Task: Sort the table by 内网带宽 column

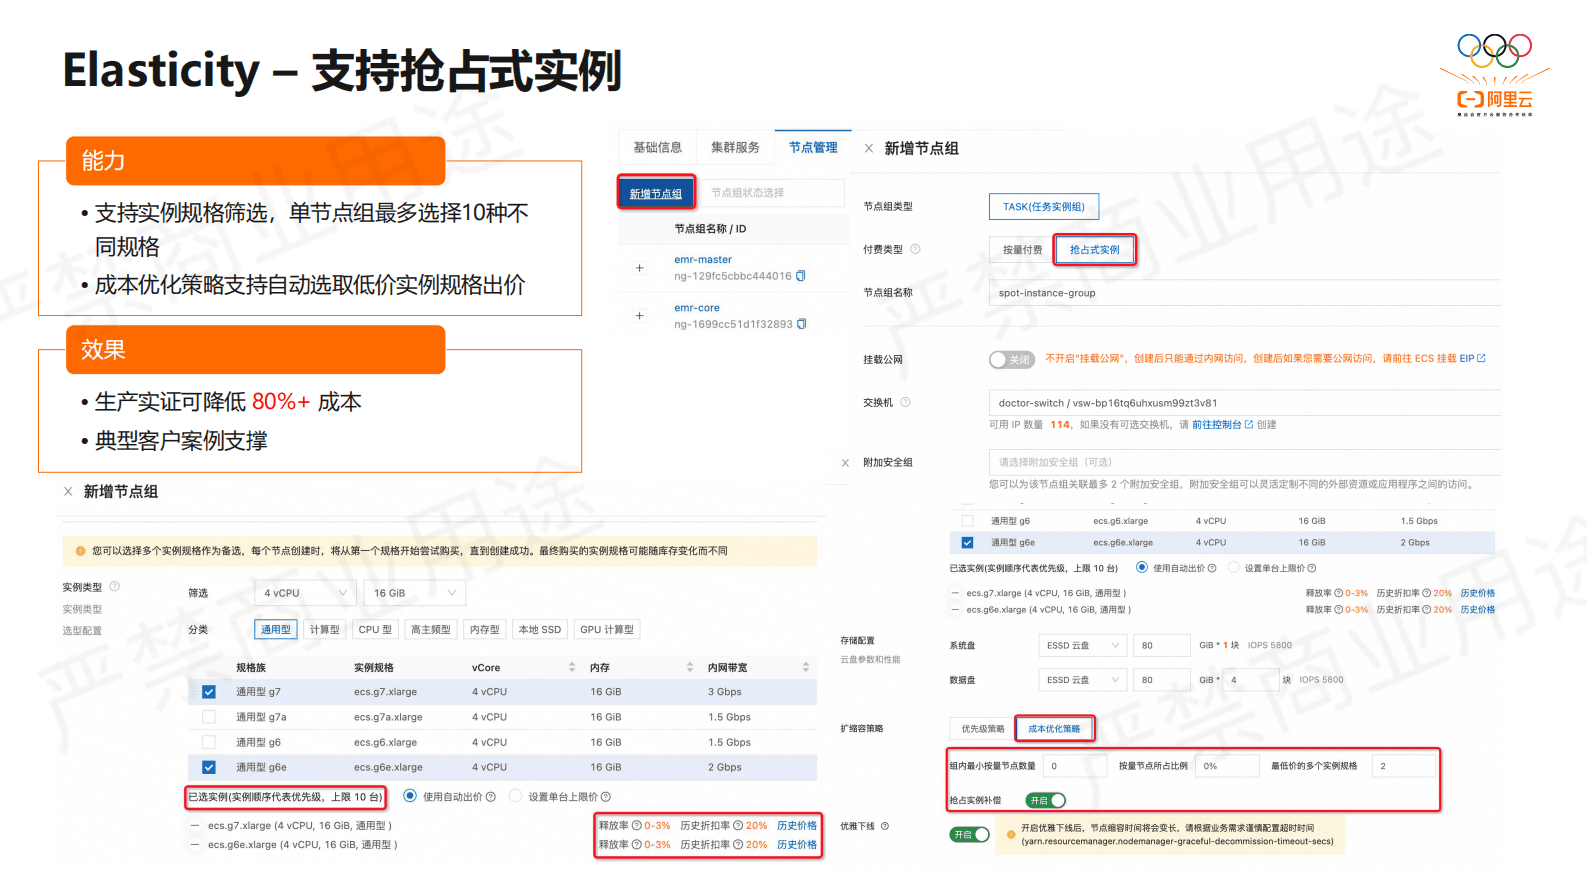Action: (806, 667)
